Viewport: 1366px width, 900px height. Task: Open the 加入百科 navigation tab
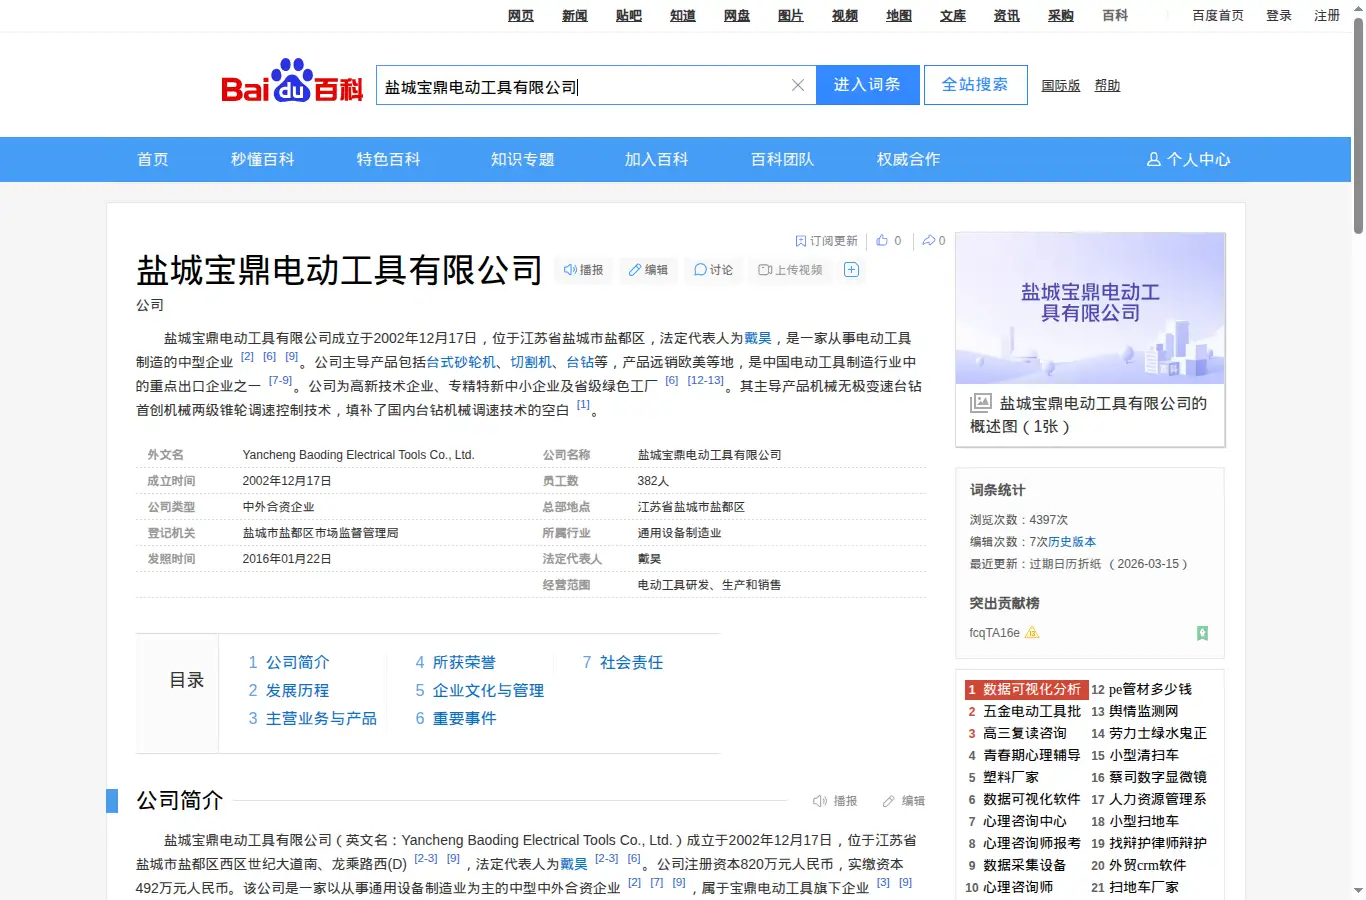pyautogui.click(x=657, y=159)
